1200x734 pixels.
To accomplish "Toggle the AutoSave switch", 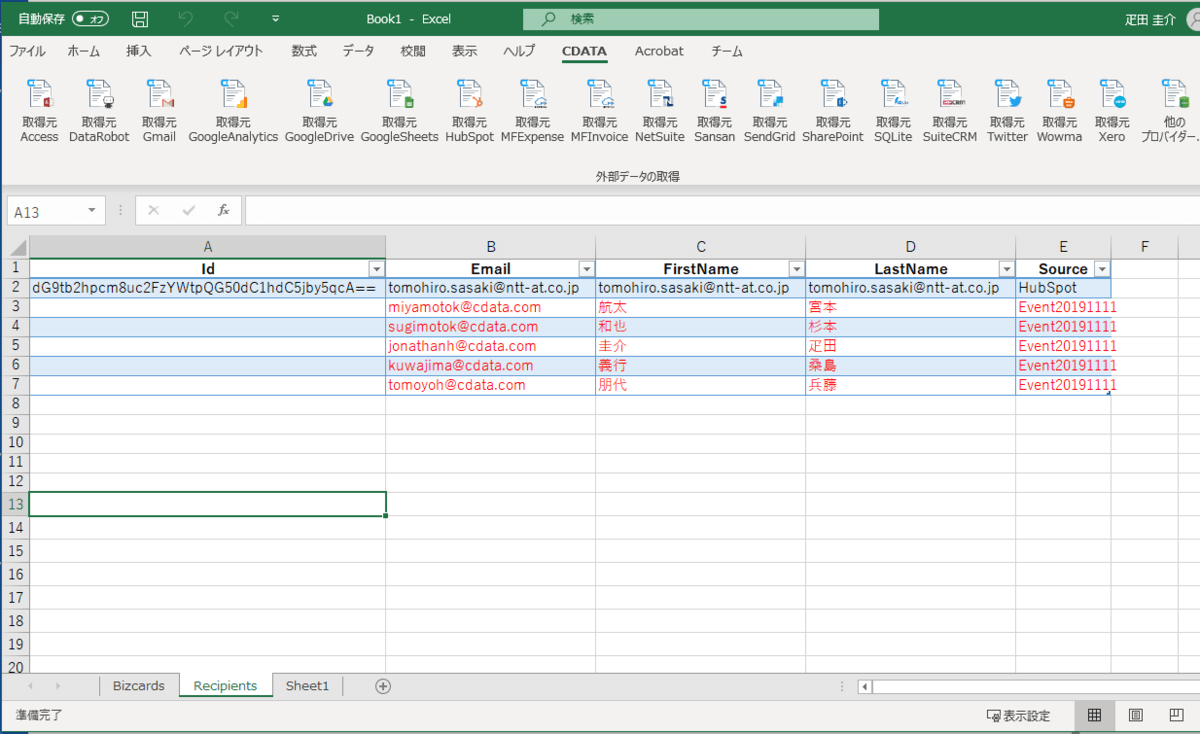I will coord(91,19).
